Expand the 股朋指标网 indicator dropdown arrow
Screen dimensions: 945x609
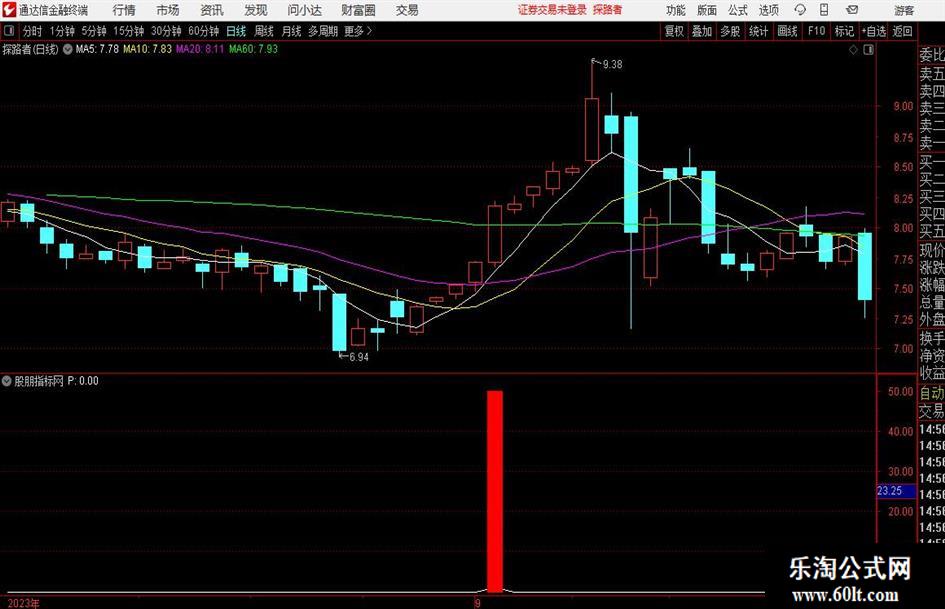click(6, 381)
